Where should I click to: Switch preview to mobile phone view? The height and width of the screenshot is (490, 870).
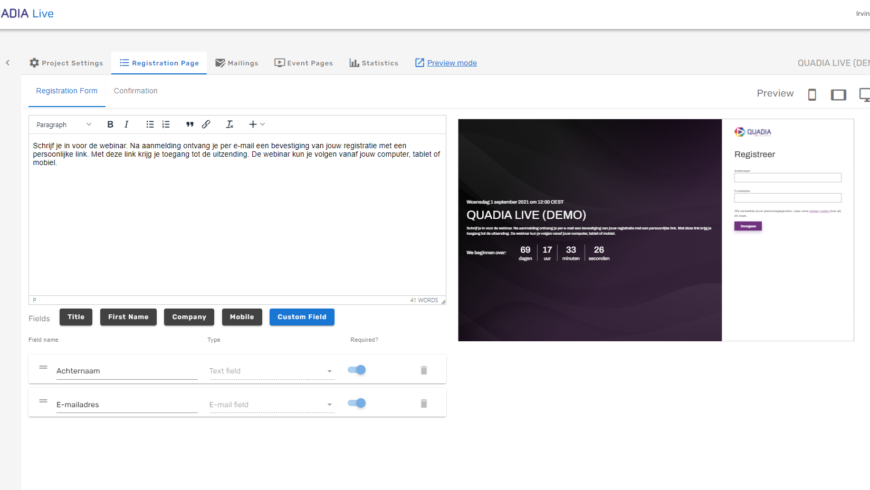point(812,95)
